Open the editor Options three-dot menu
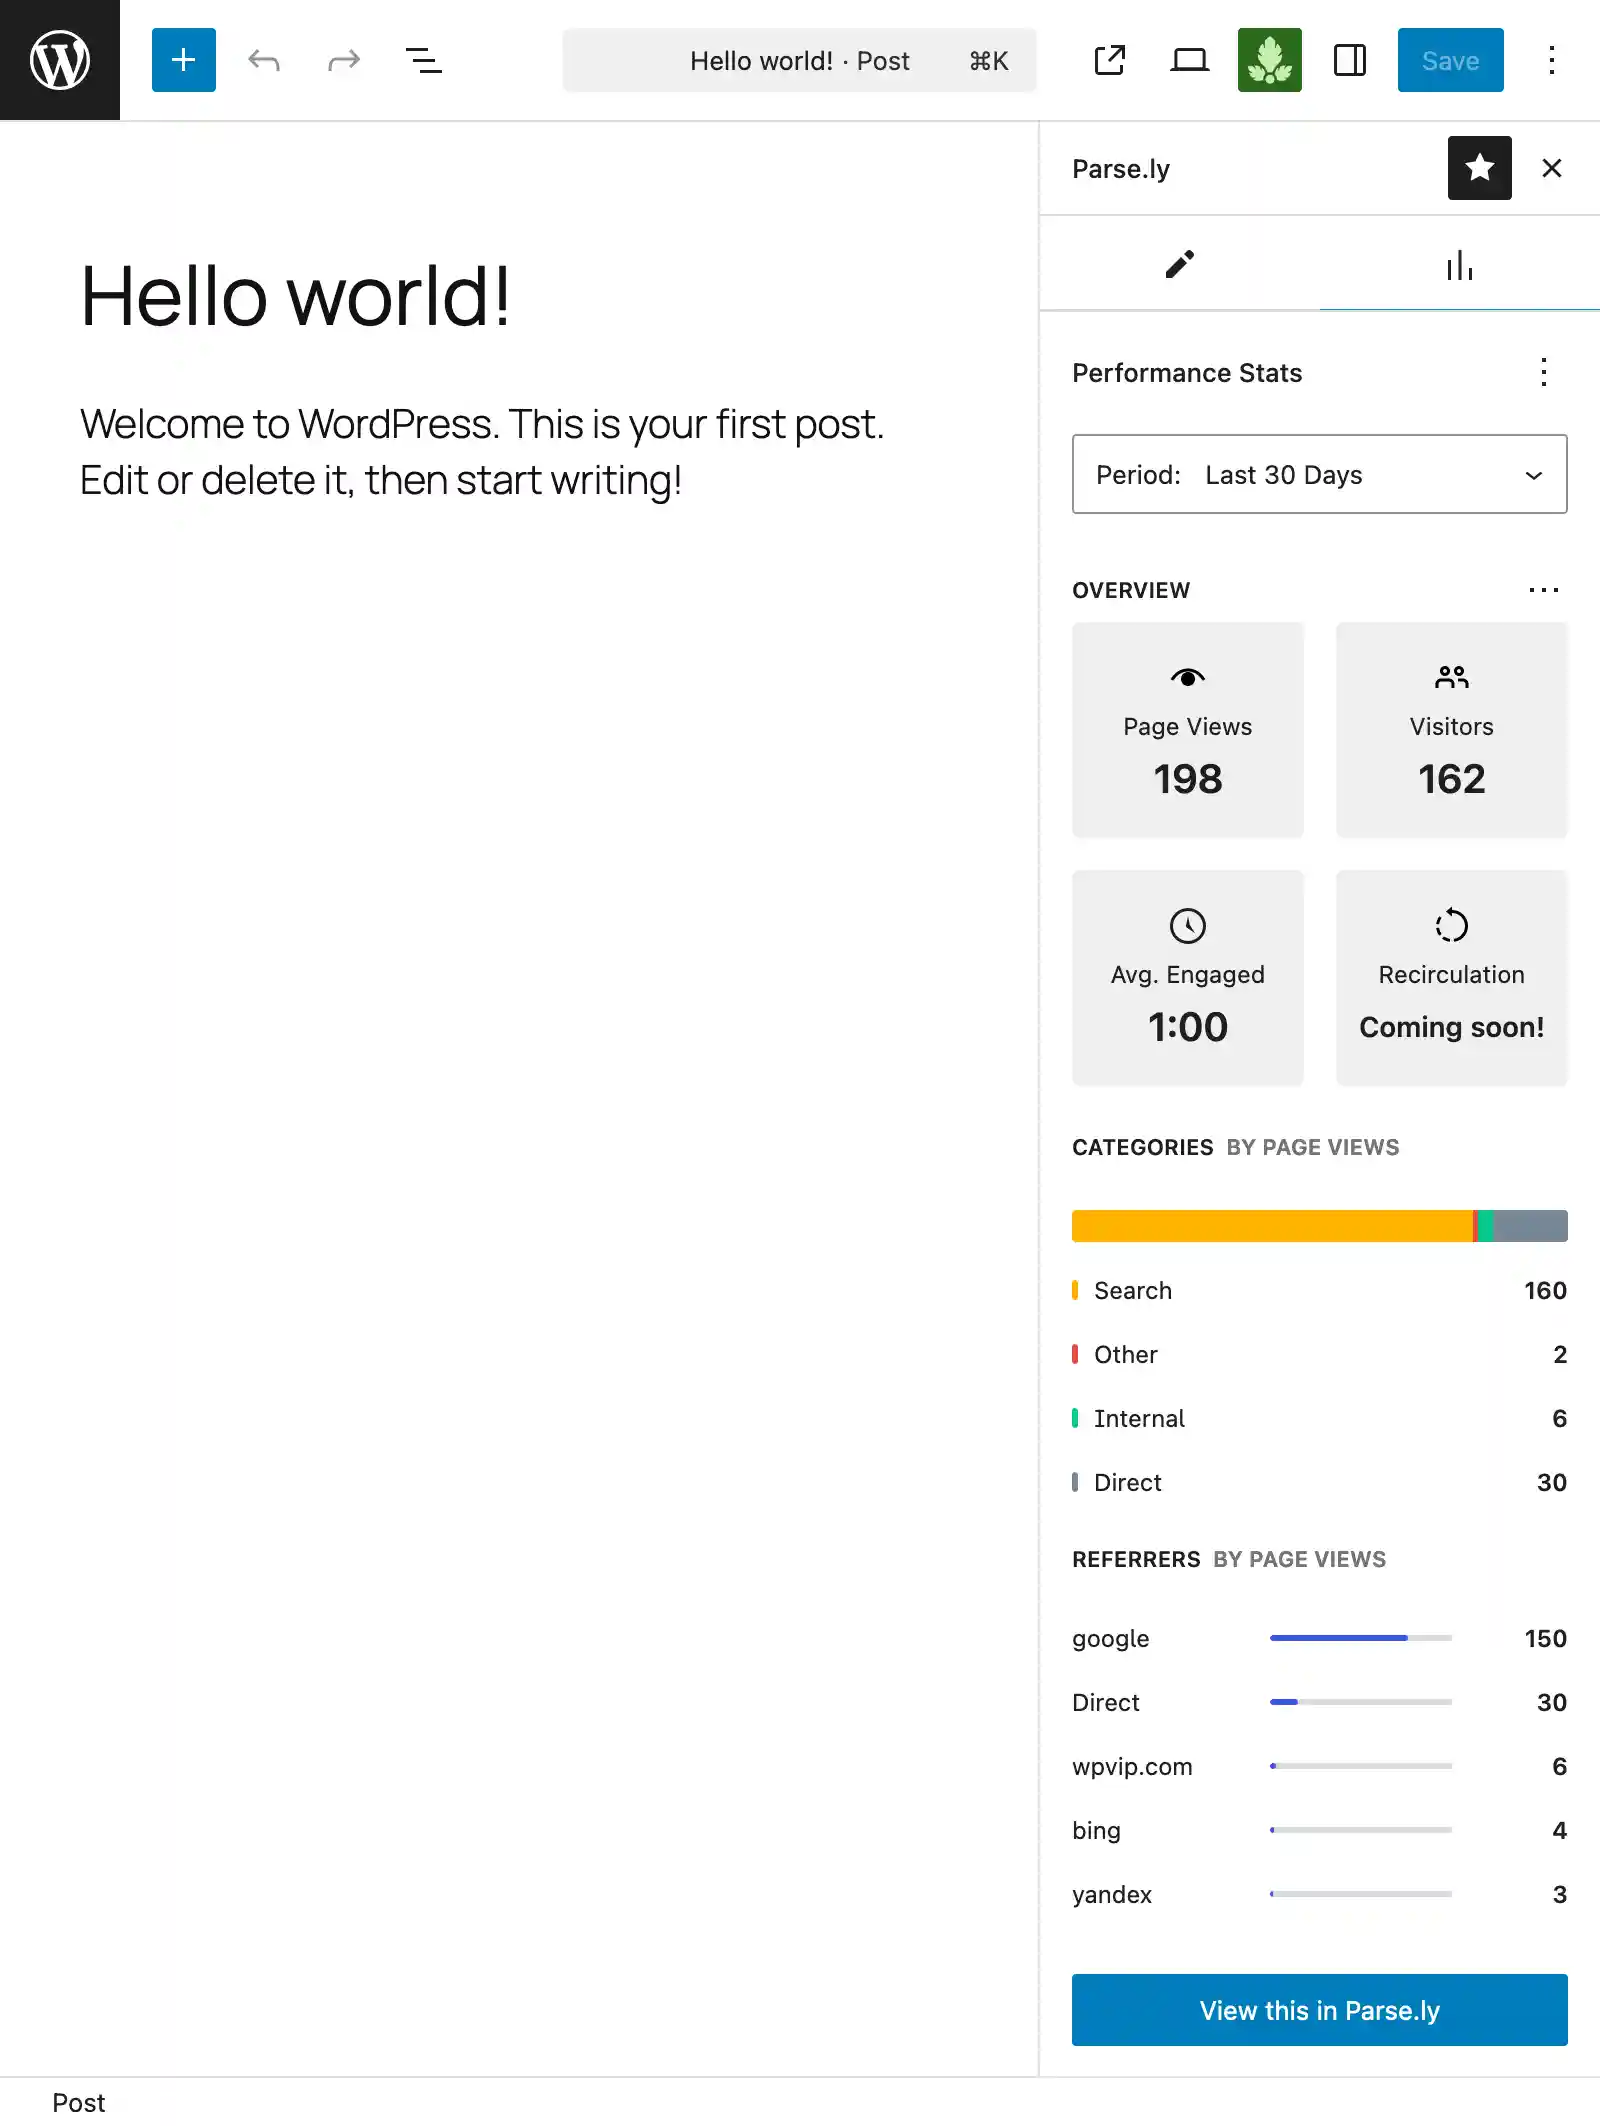The height and width of the screenshot is (2126, 1600). coord(1551,60)
